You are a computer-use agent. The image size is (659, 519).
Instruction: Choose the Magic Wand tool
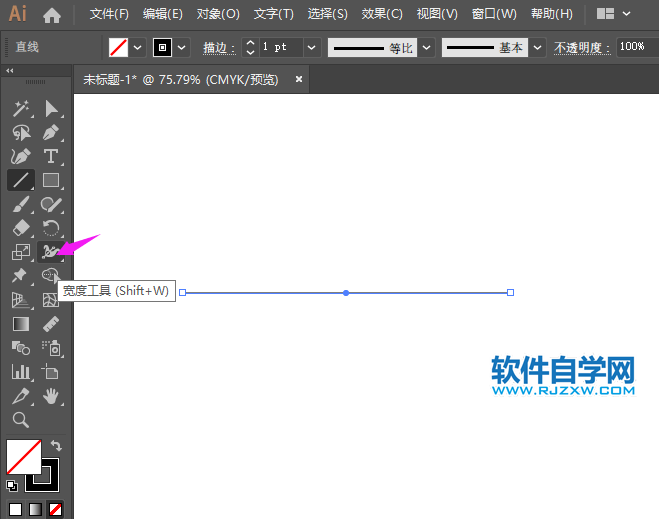(20, 108)
